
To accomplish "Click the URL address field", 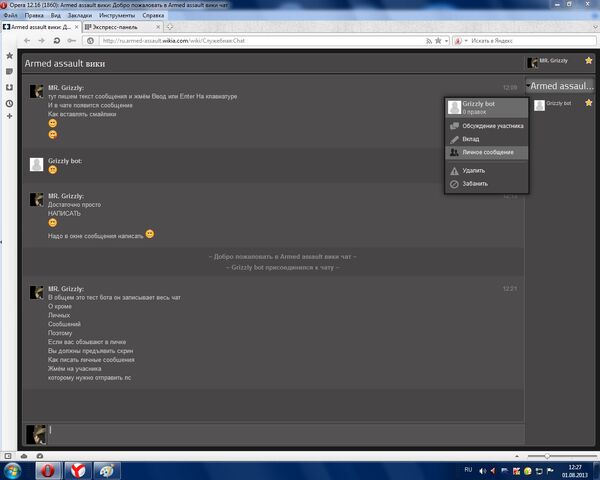I will coord(261,41).
